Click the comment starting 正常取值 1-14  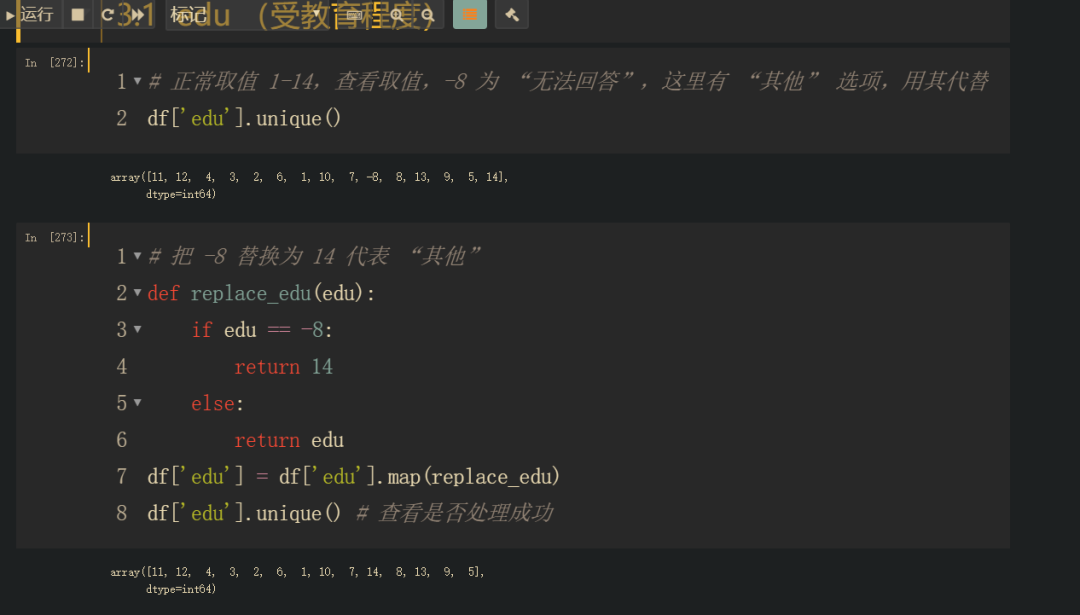569,81
